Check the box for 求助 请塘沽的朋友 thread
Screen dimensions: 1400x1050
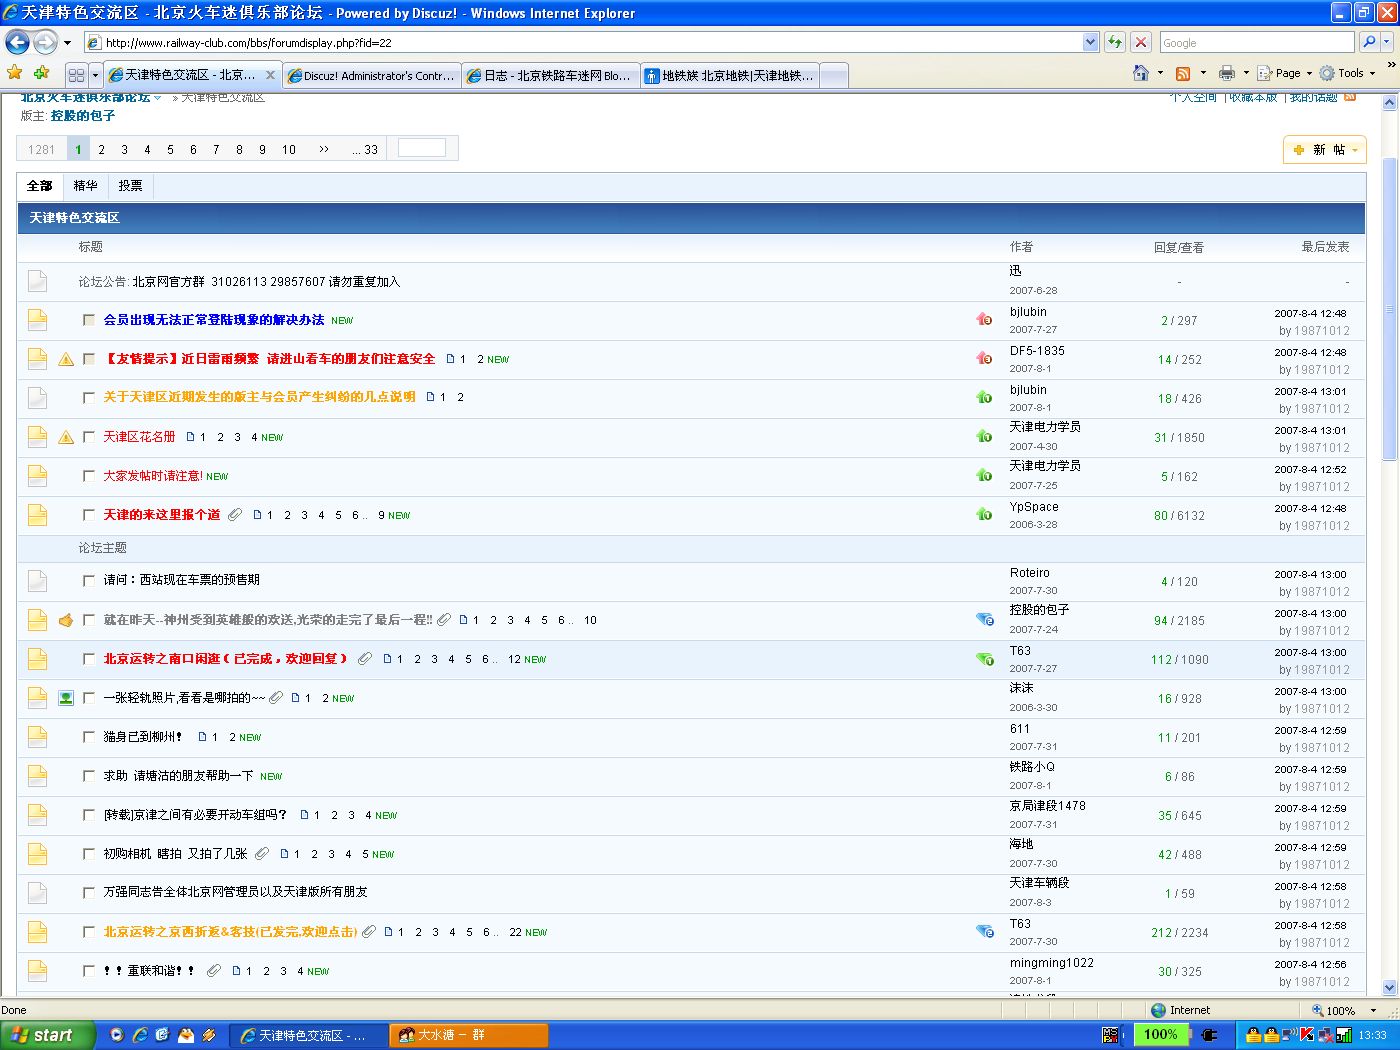[x=89, y=776]
